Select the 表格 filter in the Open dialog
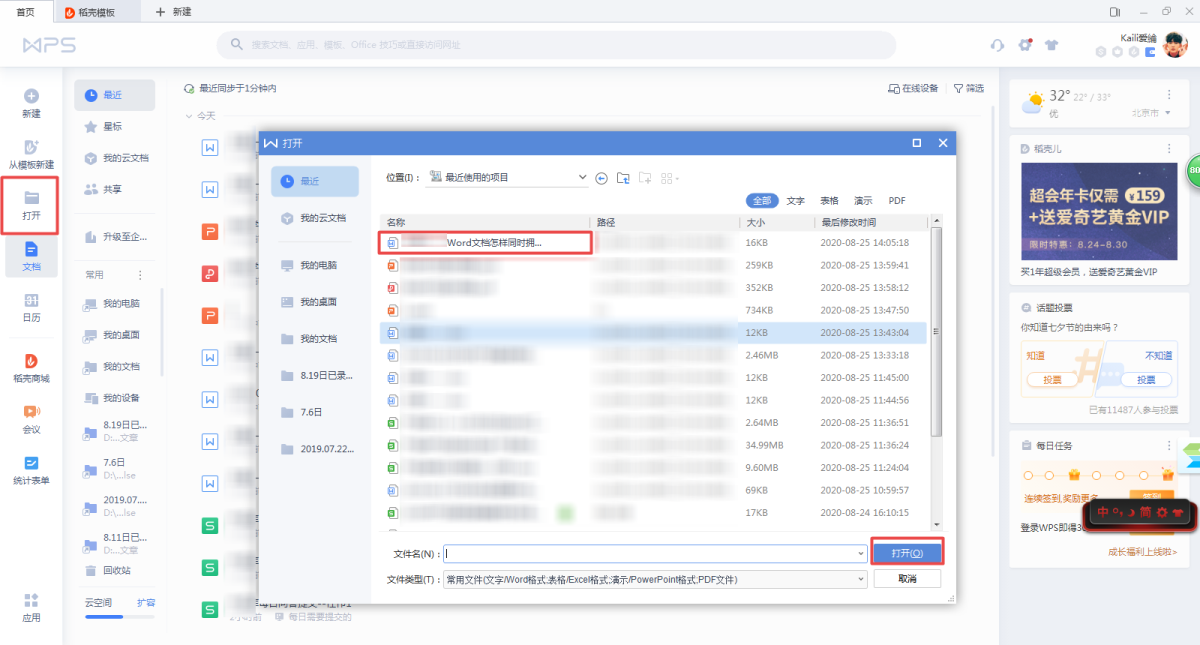The height and width of the screenshot is (645, 1200). tap(829, 200)
